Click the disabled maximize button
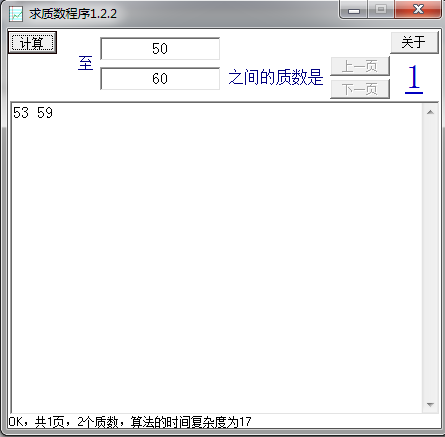The height and width of the screenshot is (437, 445). pos(381,10)
